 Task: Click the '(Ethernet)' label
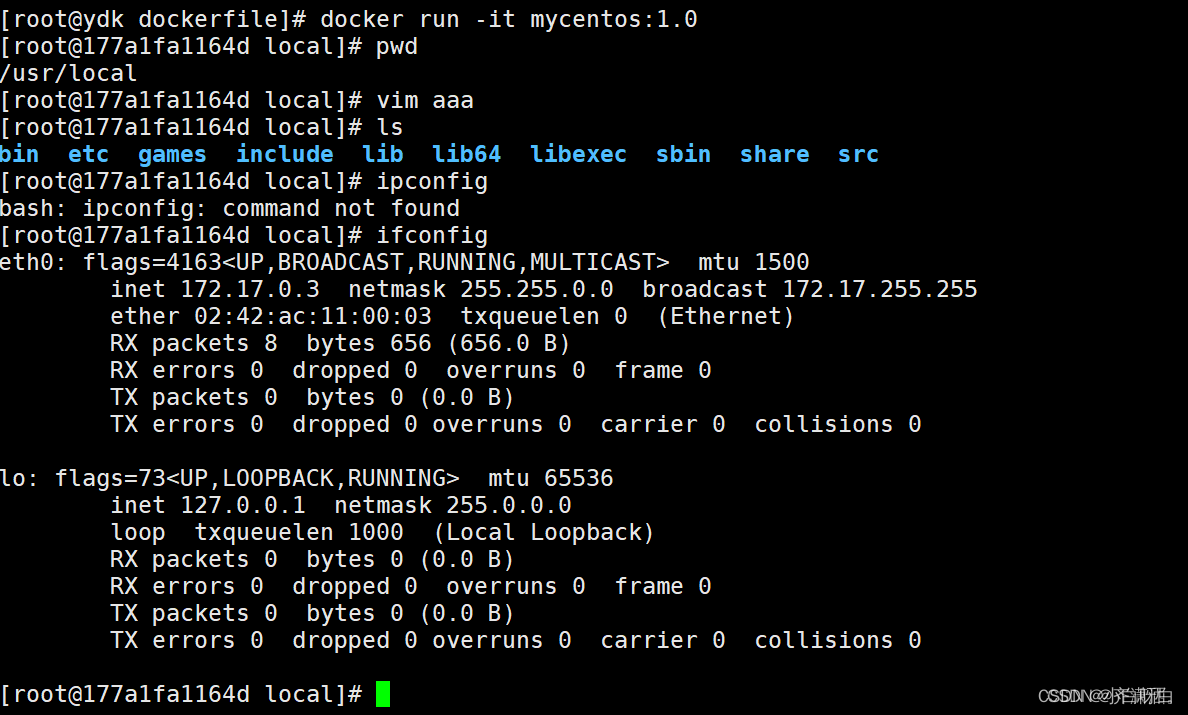(x=726, y=316)
